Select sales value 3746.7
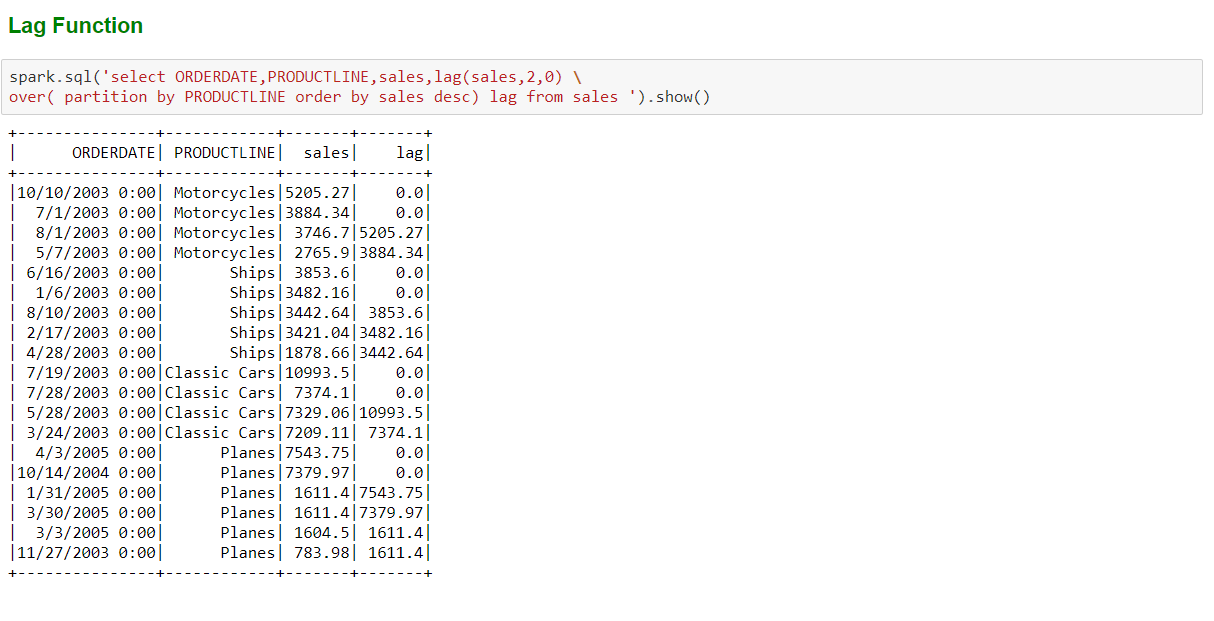Viewport: 1214px width, 621px height. click(322, 233)
